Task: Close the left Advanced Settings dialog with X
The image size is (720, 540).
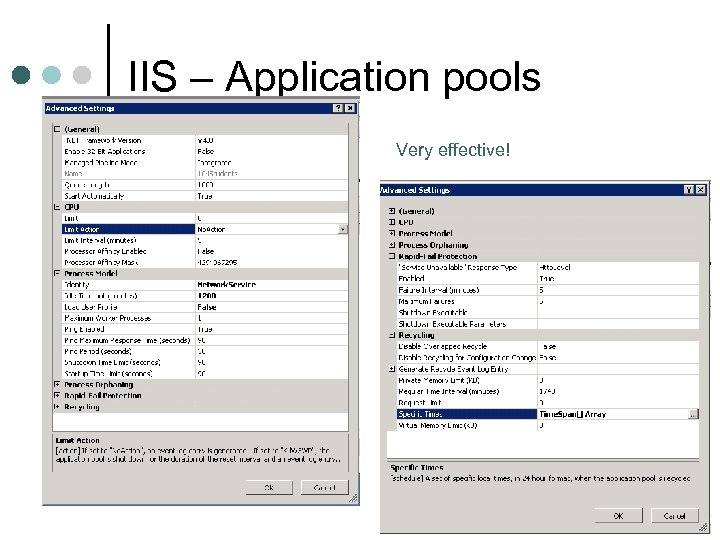Action: [x=350, y=108]
